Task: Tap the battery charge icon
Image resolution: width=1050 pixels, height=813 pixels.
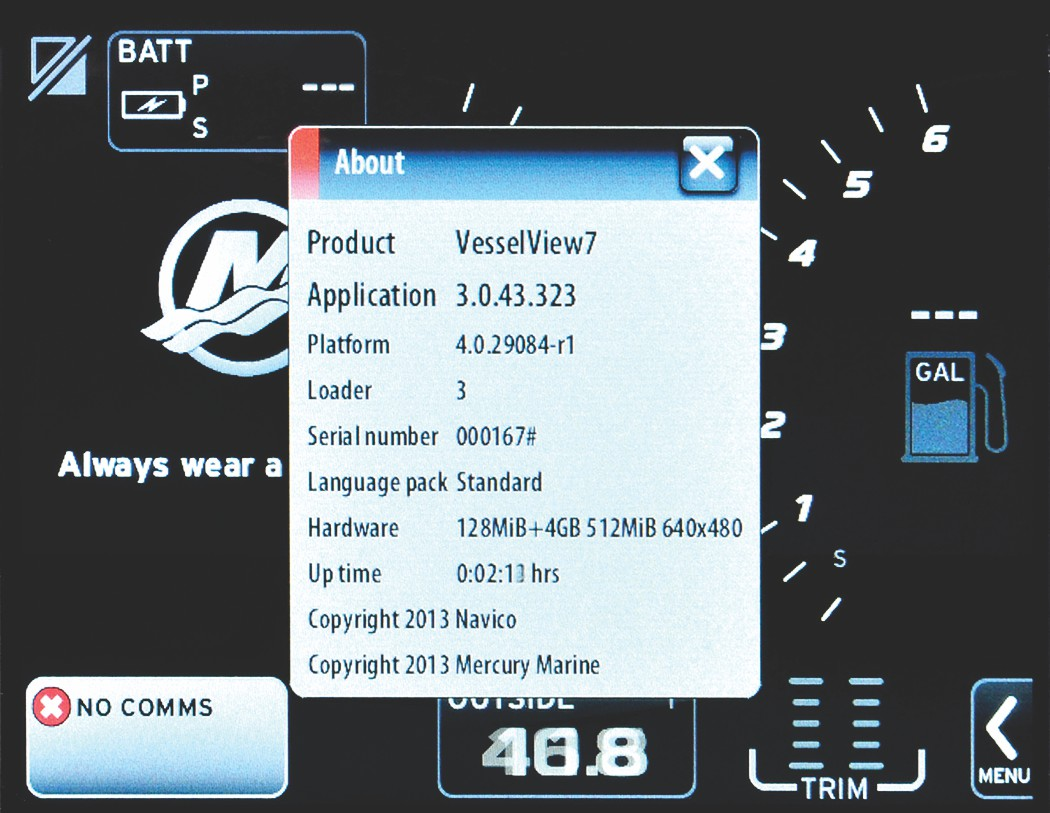Action: tap(153, 105)
